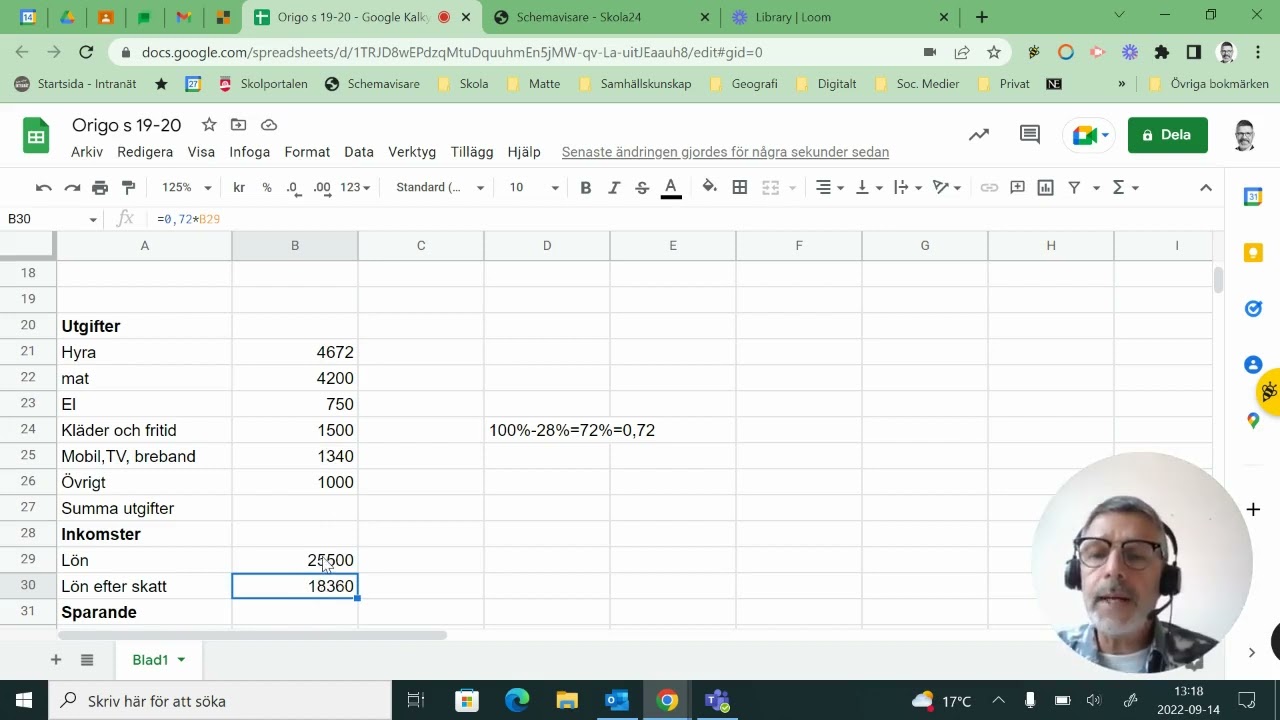Open the Blad1 sheet tab dropdown arrow

tap(181, 660)
